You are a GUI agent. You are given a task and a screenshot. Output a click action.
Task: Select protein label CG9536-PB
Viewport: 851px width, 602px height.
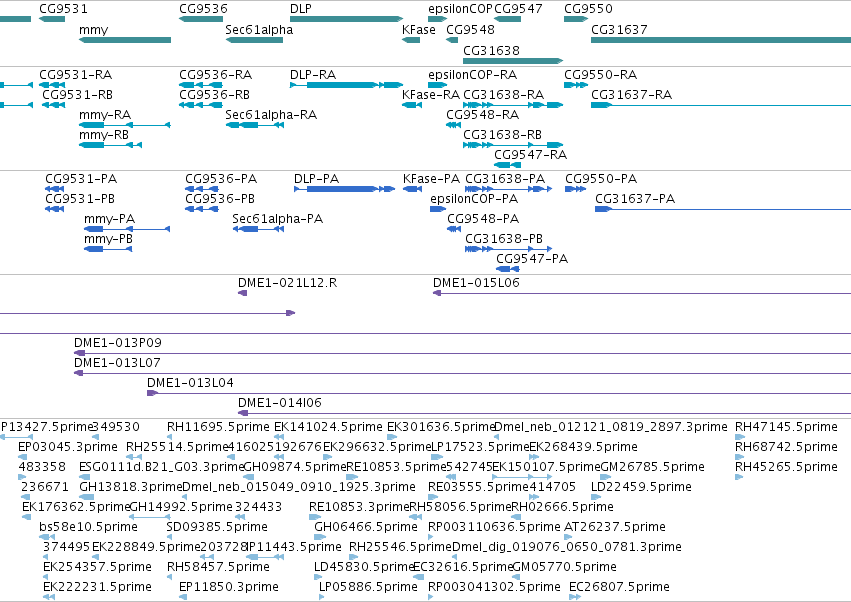tap(220, 199)
